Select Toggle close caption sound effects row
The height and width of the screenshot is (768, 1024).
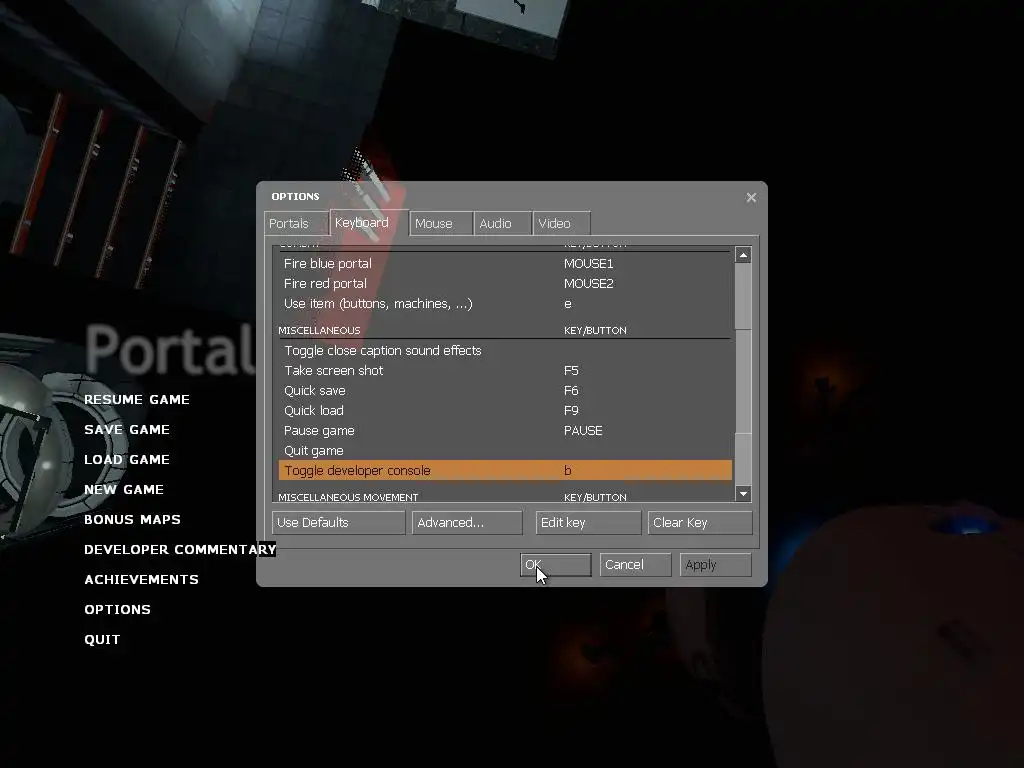click(x=505, y=351)
